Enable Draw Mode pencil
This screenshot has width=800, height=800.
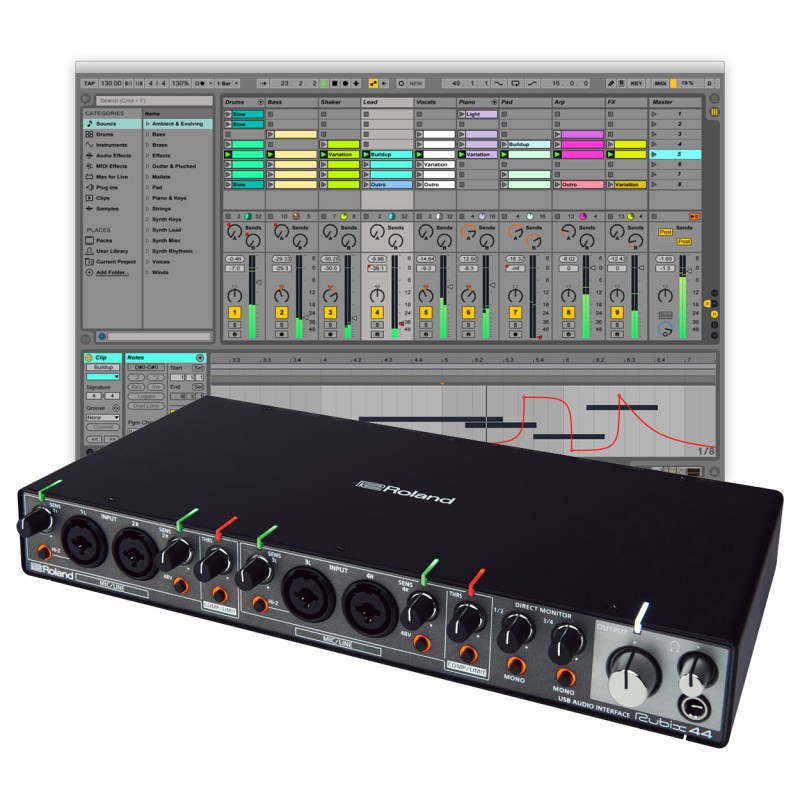tap(611, 83)
